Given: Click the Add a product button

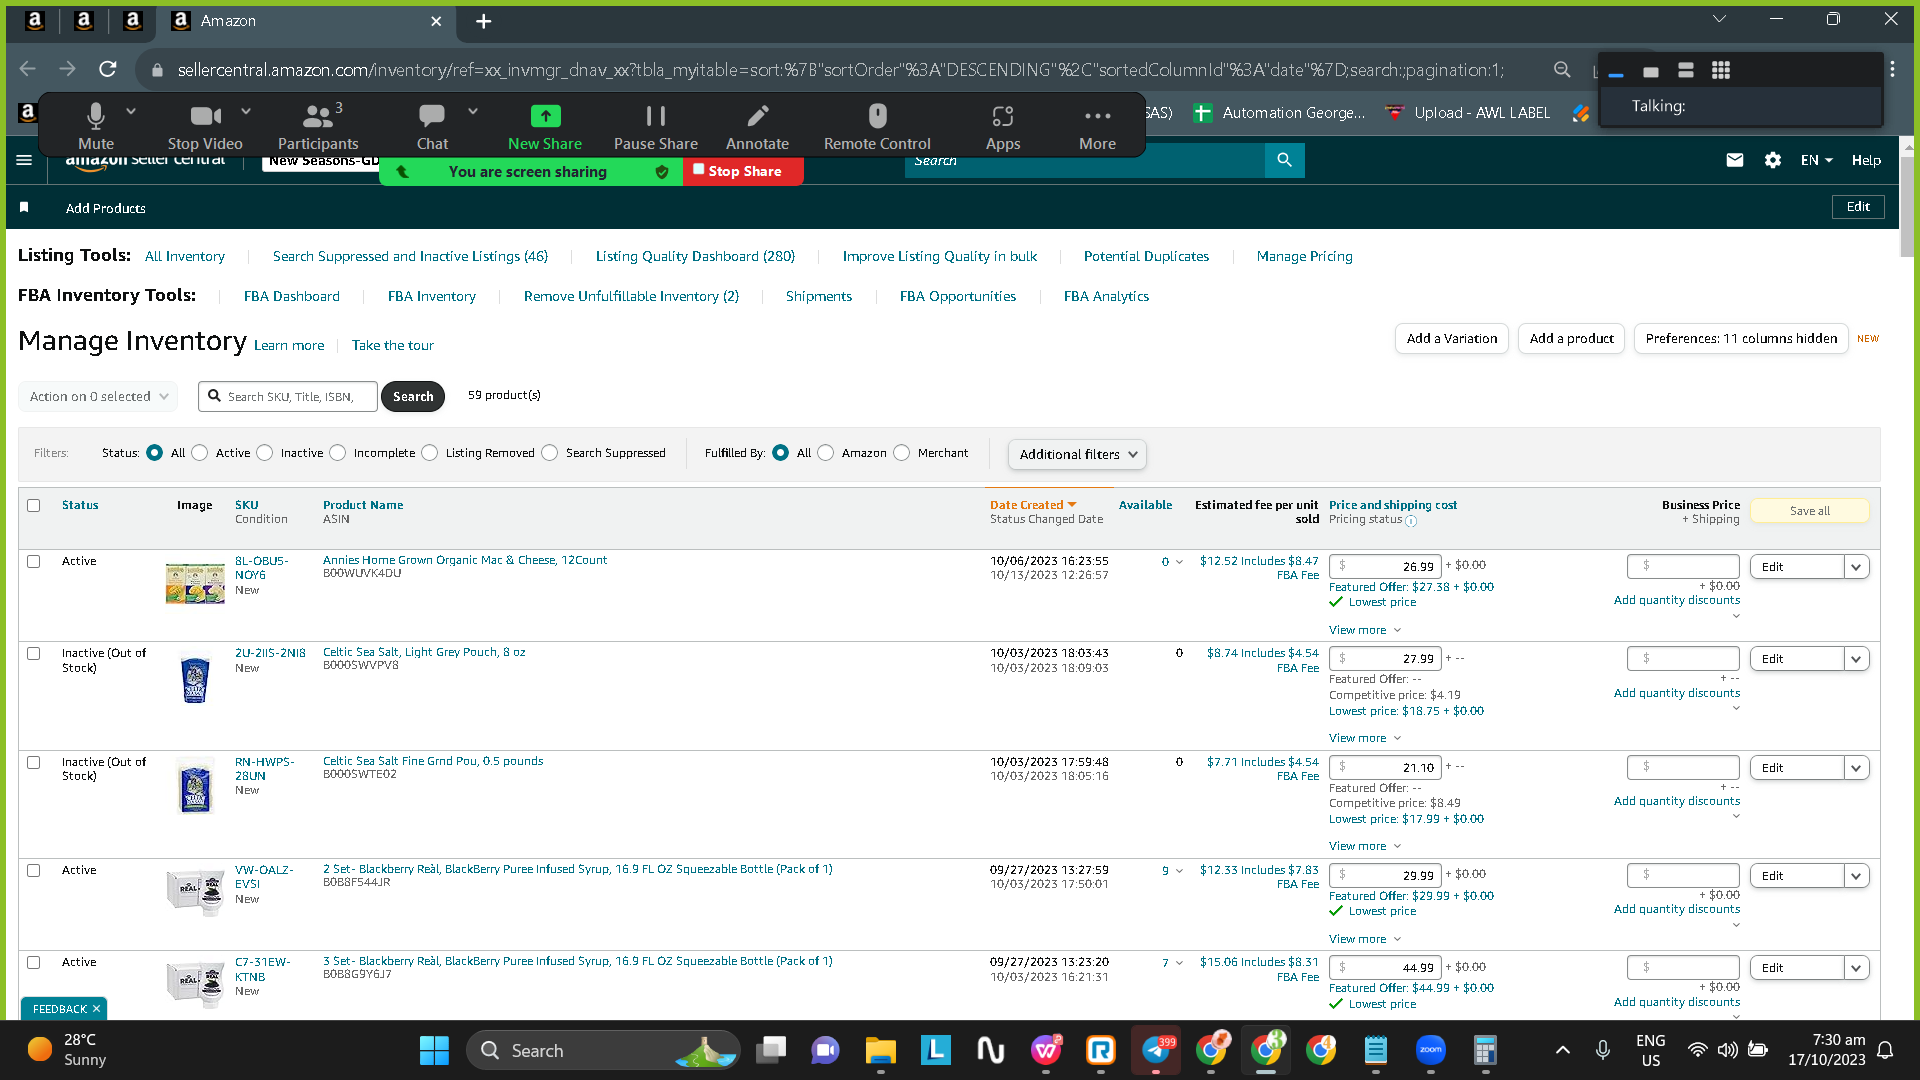Looking at the screenshot, I should 1572,339.
